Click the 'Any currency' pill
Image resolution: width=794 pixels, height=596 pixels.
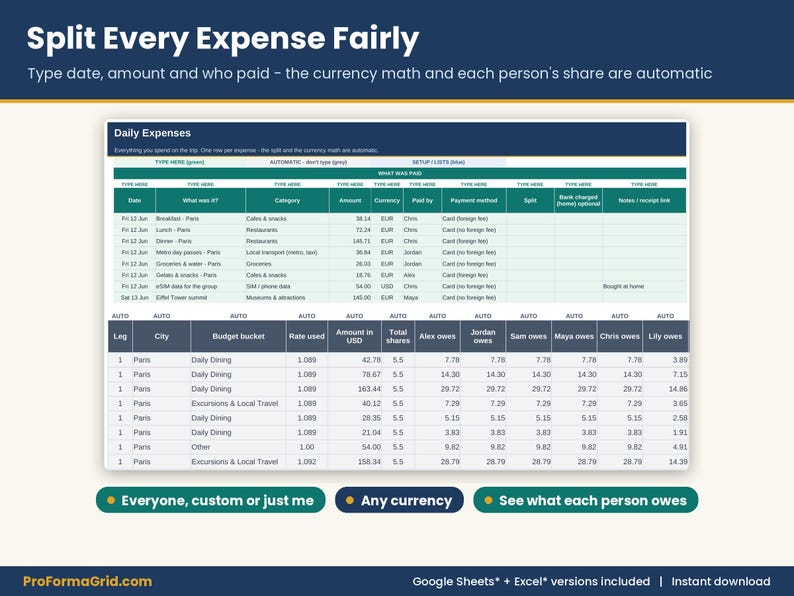tap(399, 500)
